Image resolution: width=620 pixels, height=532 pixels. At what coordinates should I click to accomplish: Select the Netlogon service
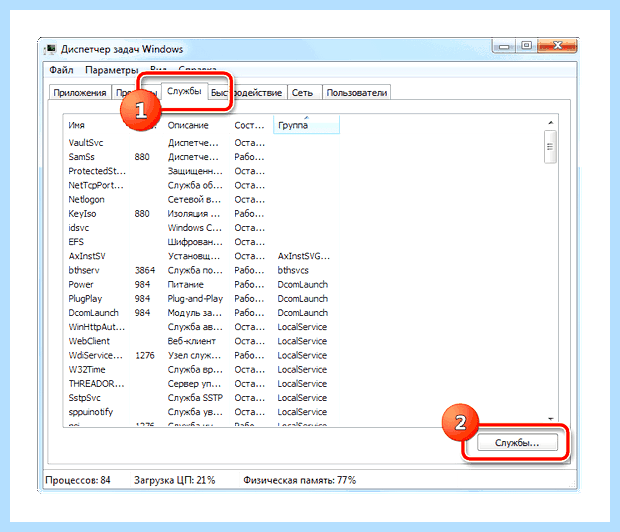(86, 199)
